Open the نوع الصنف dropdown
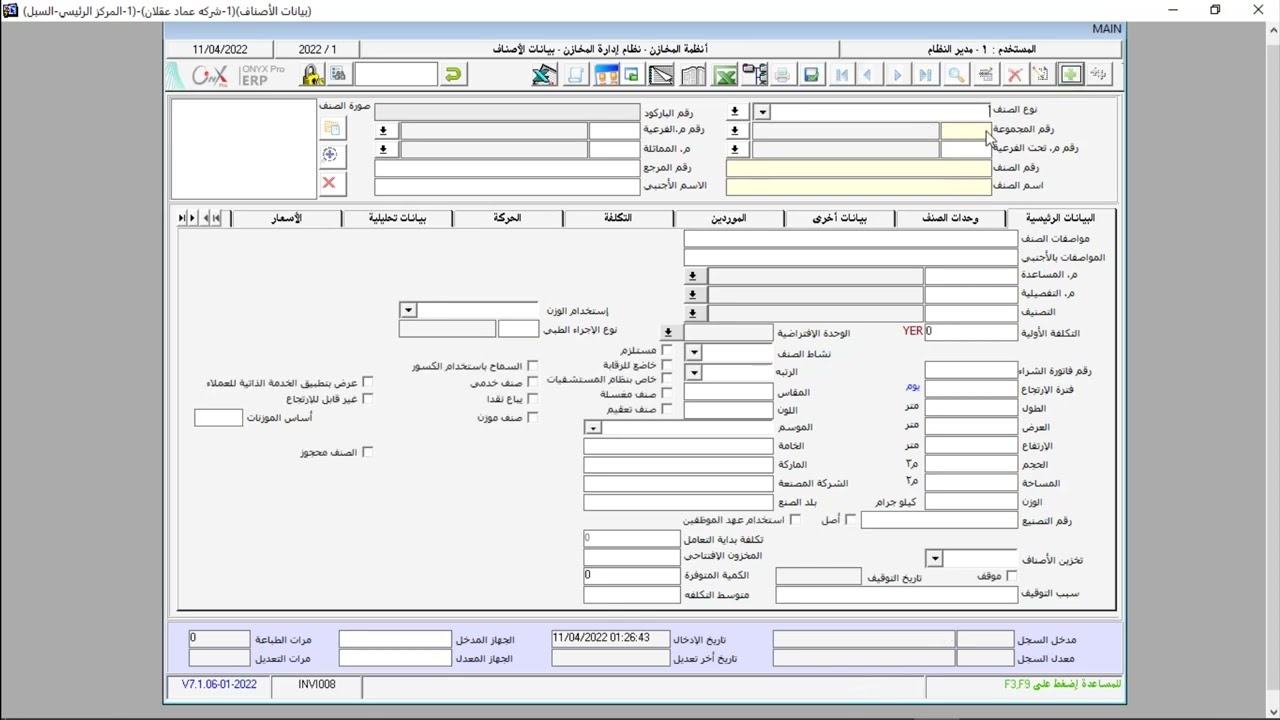 762,112
